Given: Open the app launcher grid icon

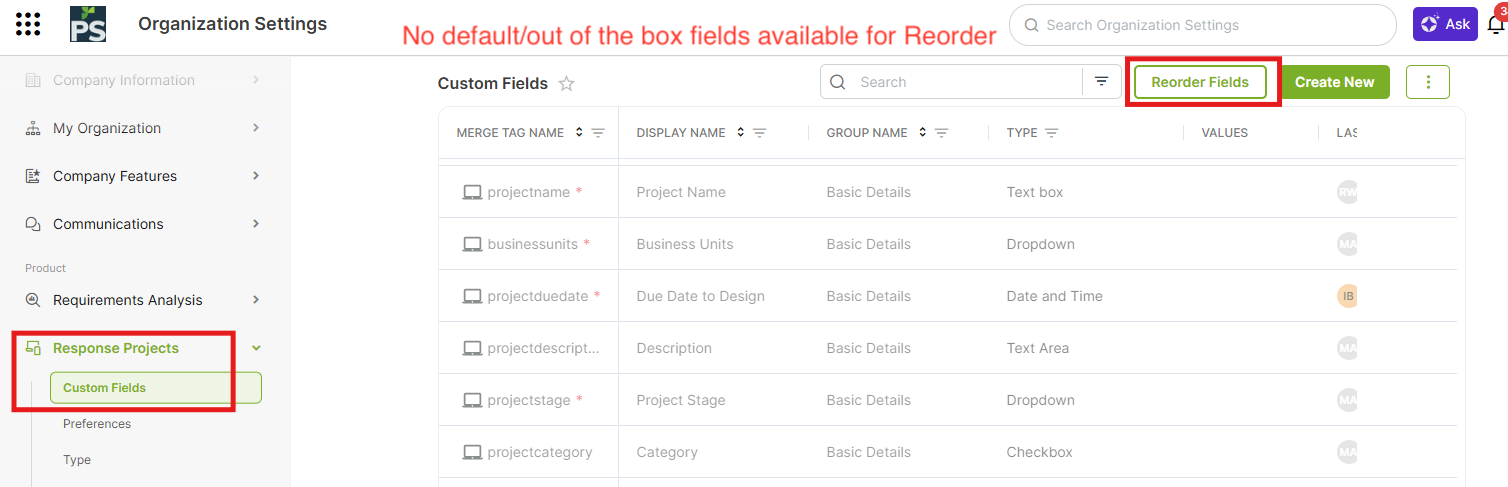Looking at the screenshot, I should click(x=29, y=24).
